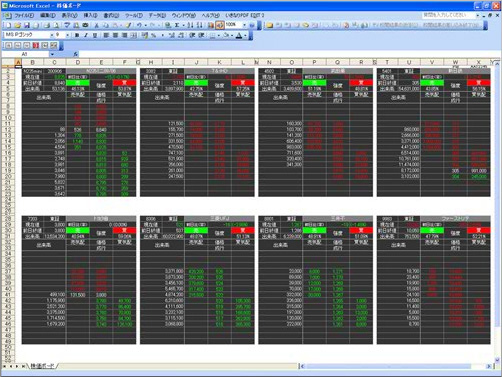Screen dimensions: 502x377
Task: Open the Chart Wizard icon
Action: pyautogui.click(x=210, y=25)
